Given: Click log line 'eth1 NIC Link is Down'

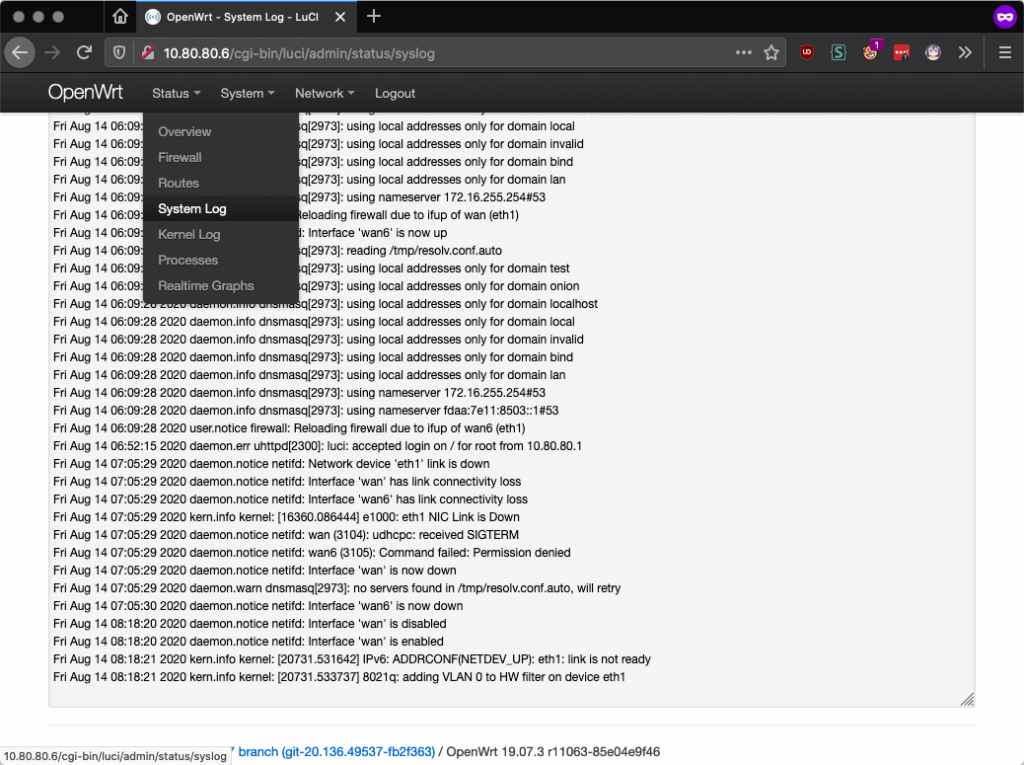Looking at the screenshot, I should point(286,517).
